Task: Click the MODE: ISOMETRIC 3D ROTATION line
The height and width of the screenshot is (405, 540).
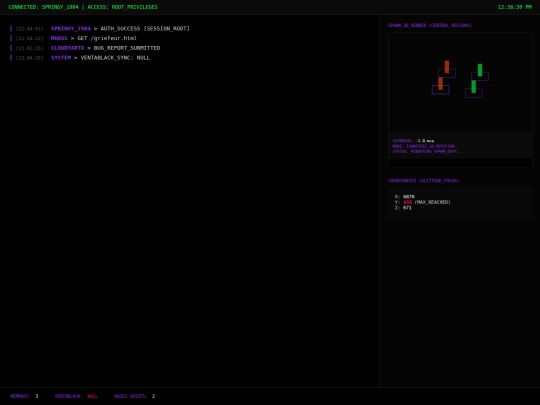Action: click(424, 146)
